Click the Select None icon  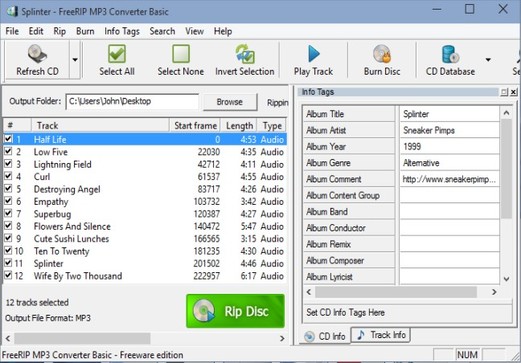click(181, 54)
